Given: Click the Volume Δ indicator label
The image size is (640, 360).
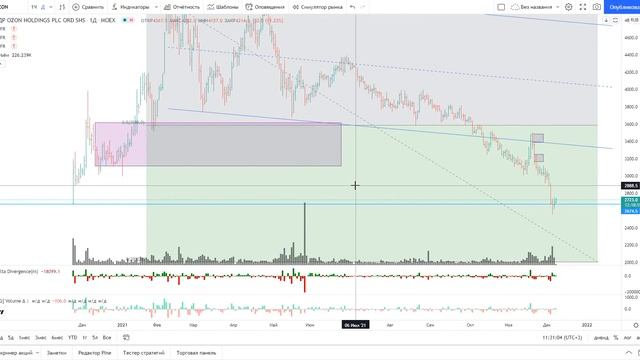Looking at the screenshot, I should [13, 301].
